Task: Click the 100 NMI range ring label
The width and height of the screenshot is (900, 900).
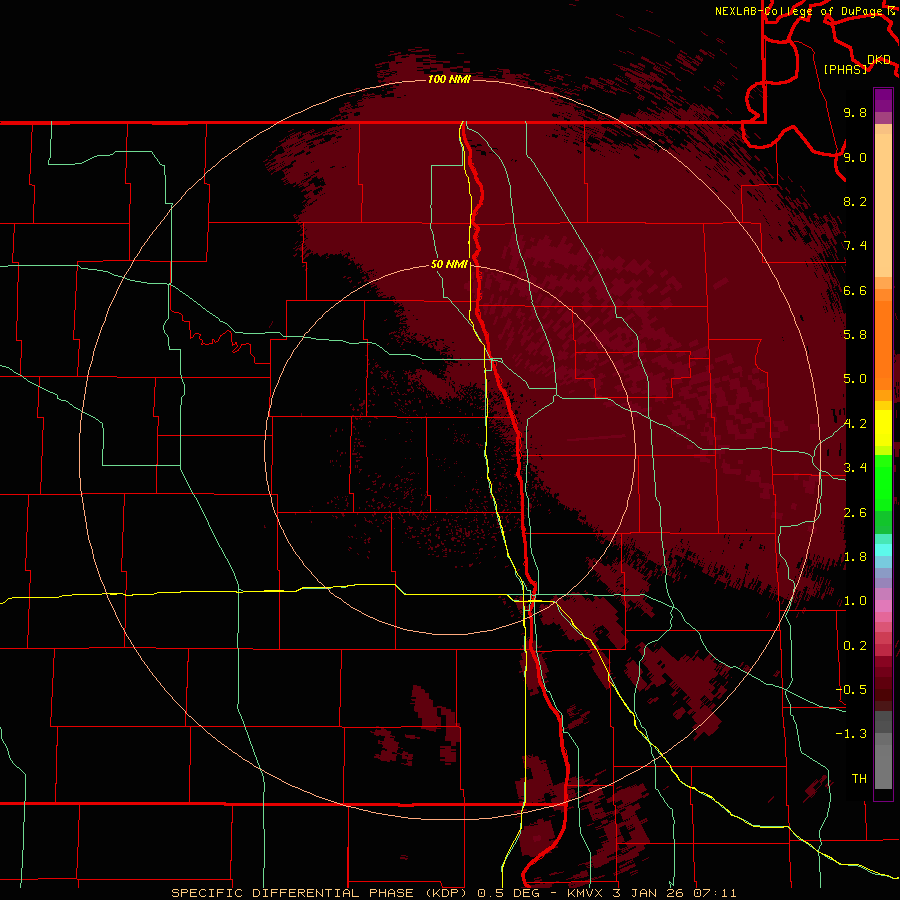Action: 449,79
